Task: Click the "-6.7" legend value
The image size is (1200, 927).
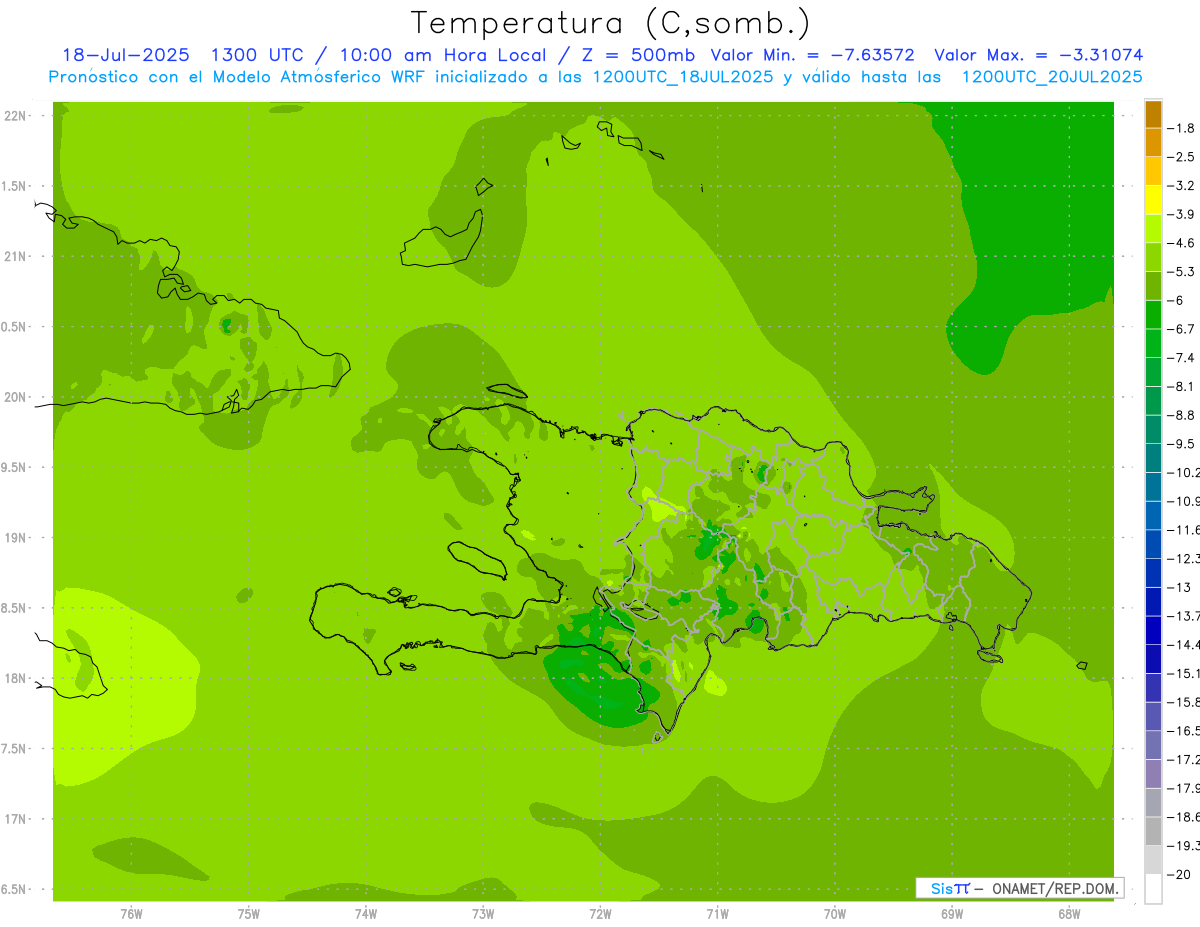Action: coord(1180,329)
